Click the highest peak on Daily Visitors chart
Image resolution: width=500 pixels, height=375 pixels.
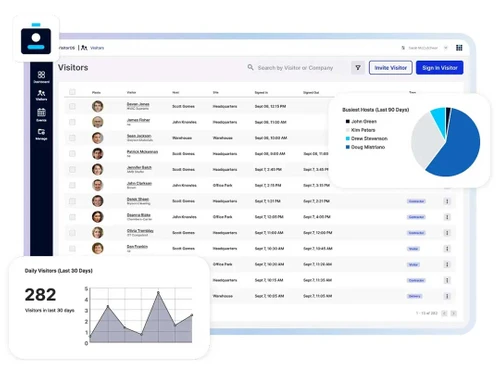point(158,292)
